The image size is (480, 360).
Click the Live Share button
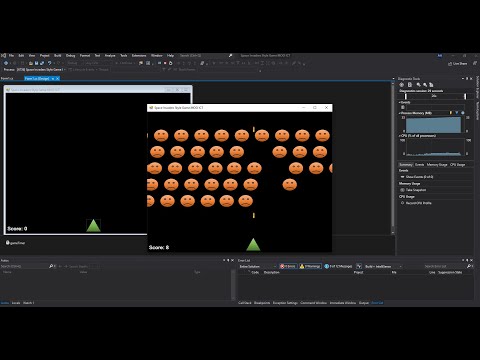458,63
